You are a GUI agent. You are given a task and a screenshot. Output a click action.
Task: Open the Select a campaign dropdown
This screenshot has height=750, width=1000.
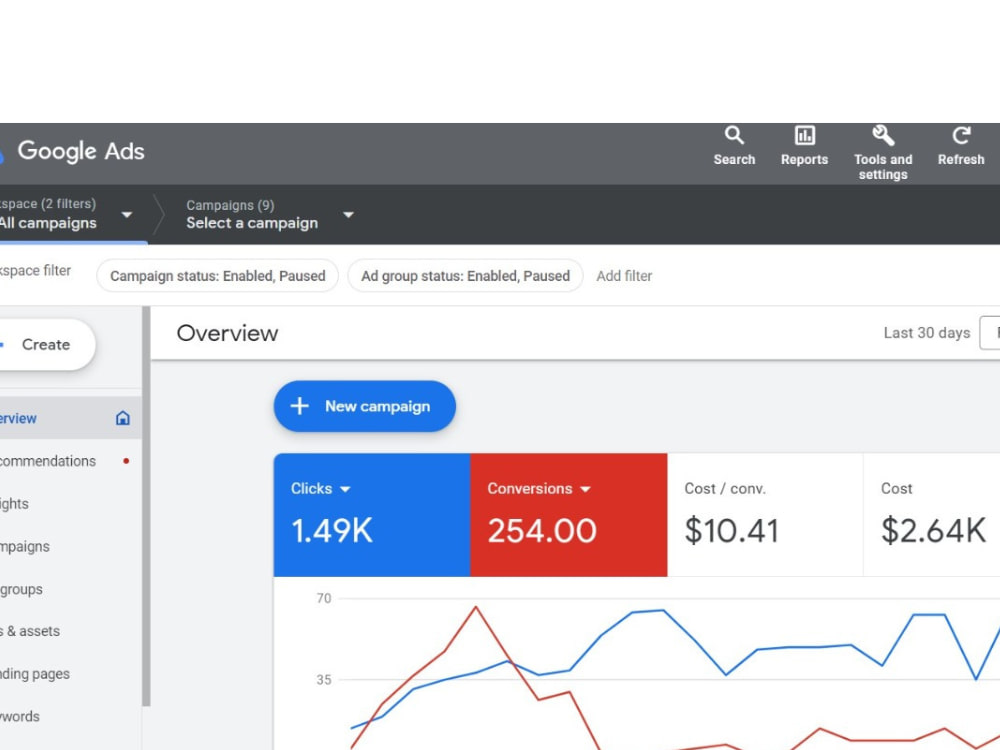tap(348, 215)
